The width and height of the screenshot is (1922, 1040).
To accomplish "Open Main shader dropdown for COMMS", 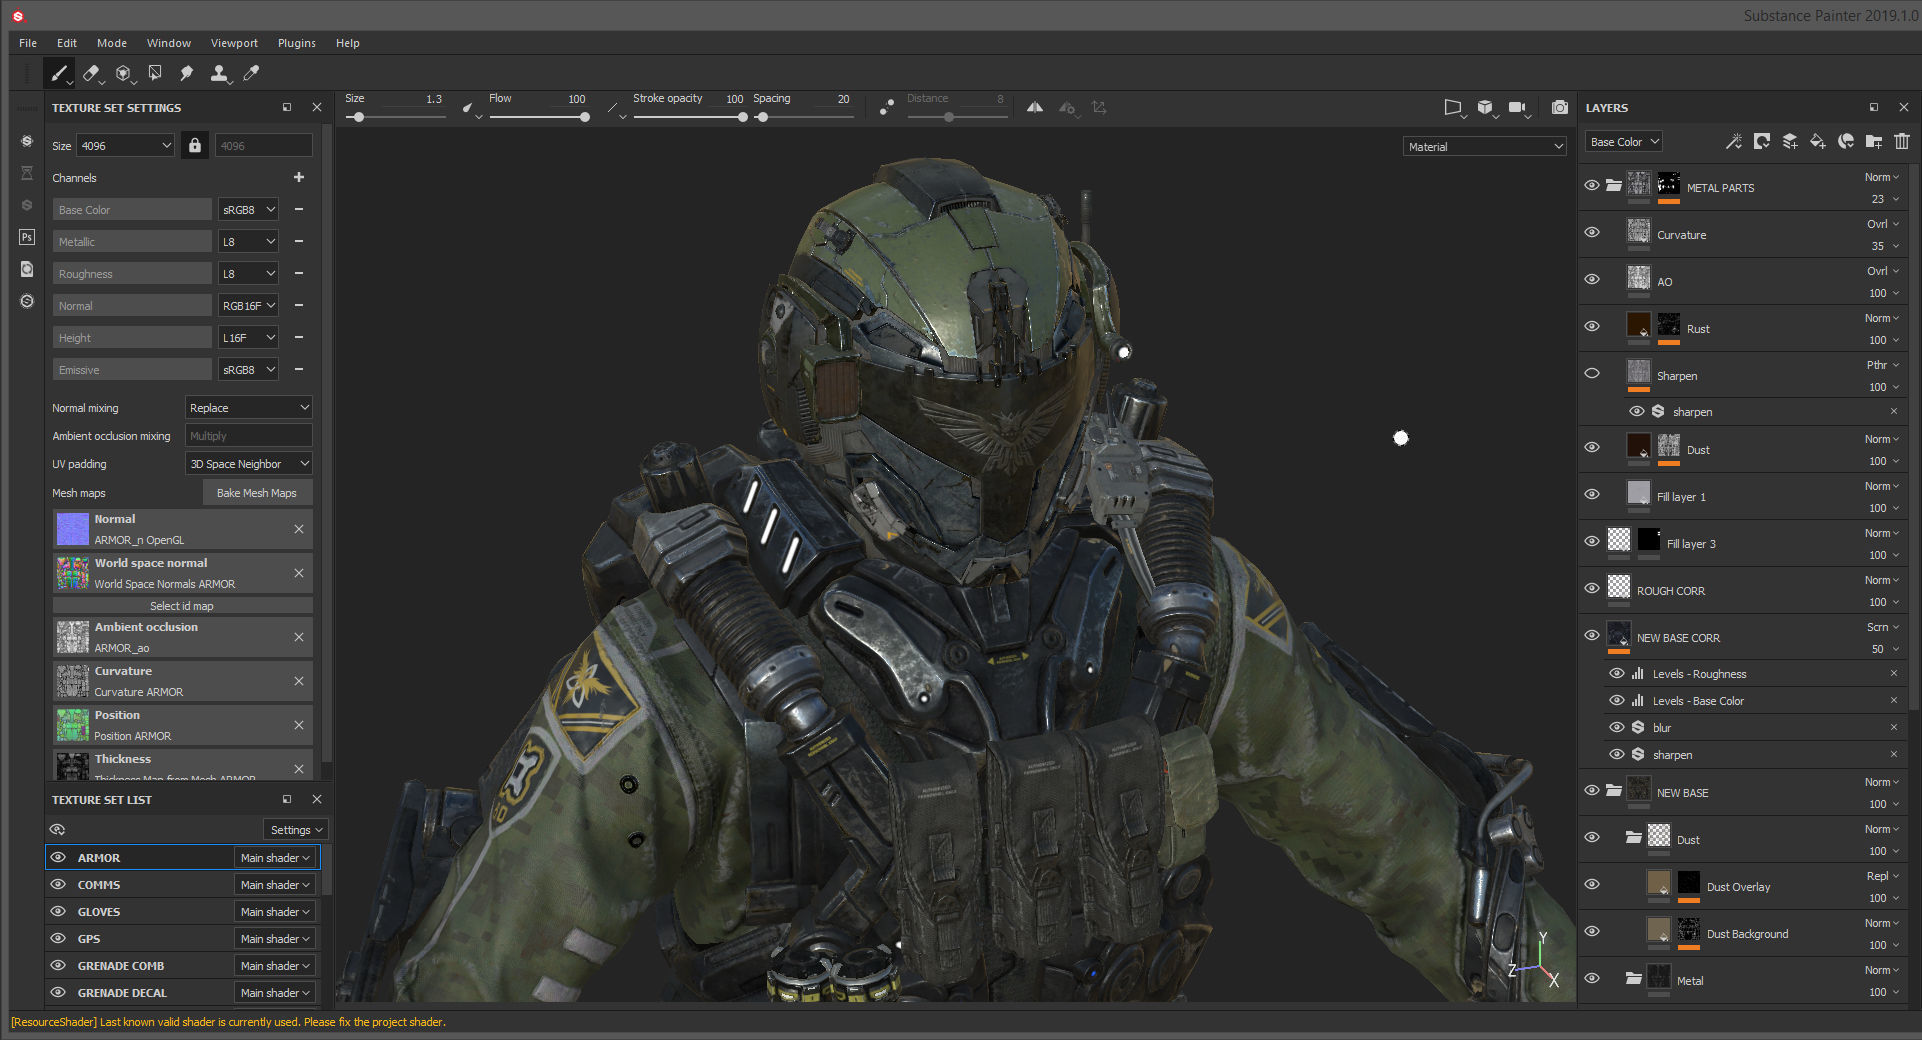I will coord(276,885).
